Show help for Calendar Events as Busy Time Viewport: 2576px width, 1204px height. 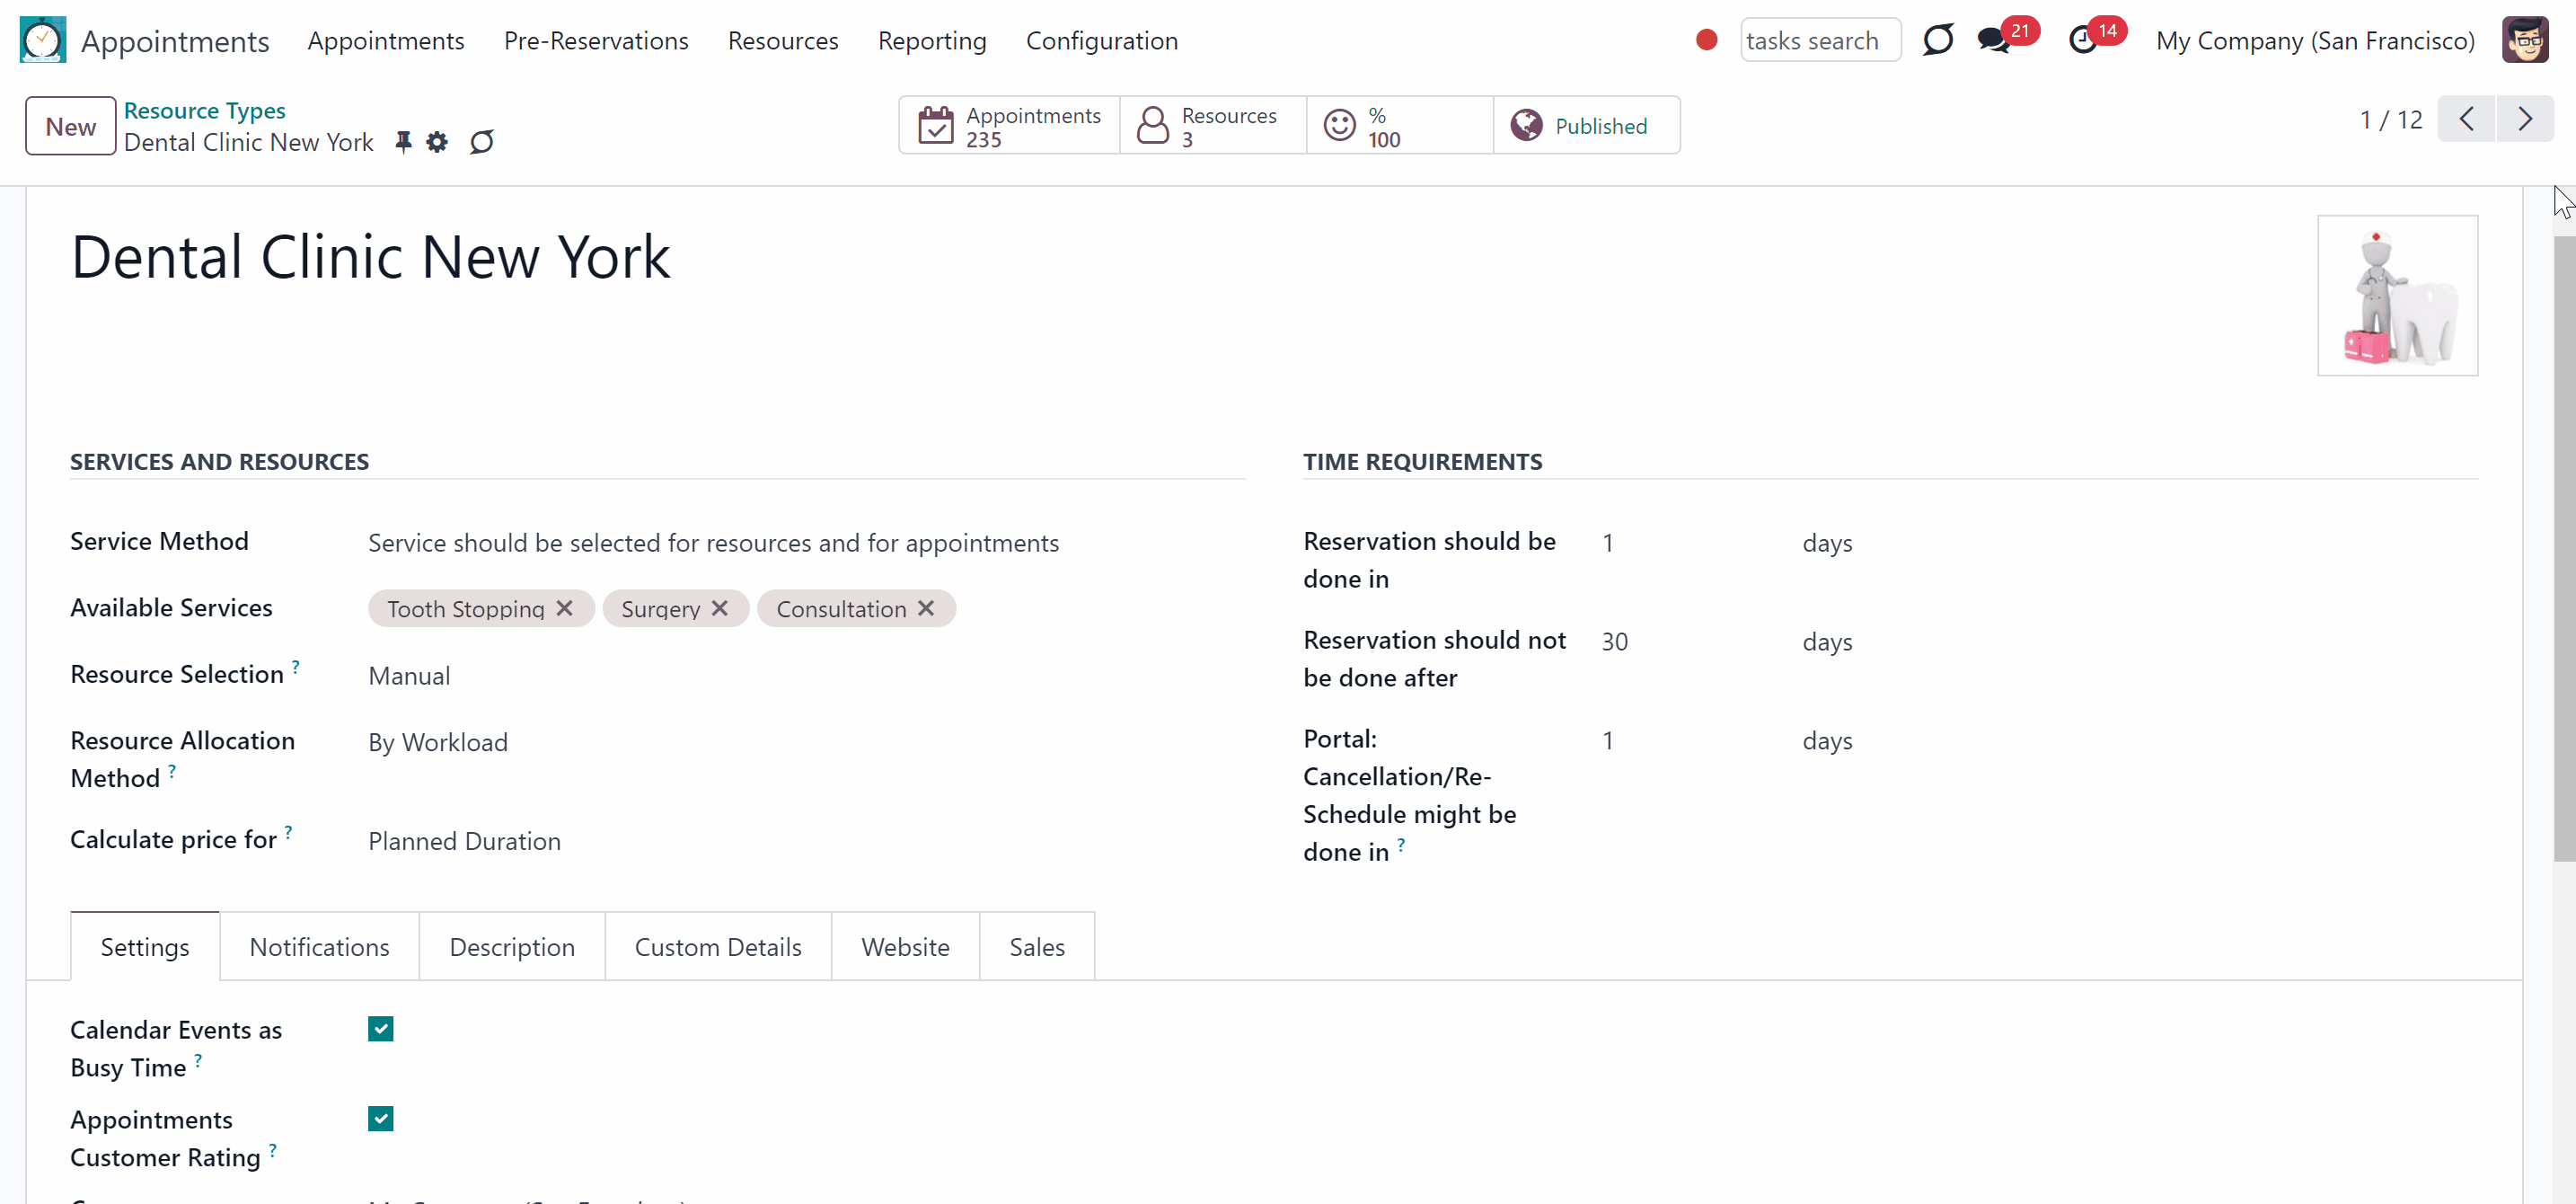[198, 1060]
